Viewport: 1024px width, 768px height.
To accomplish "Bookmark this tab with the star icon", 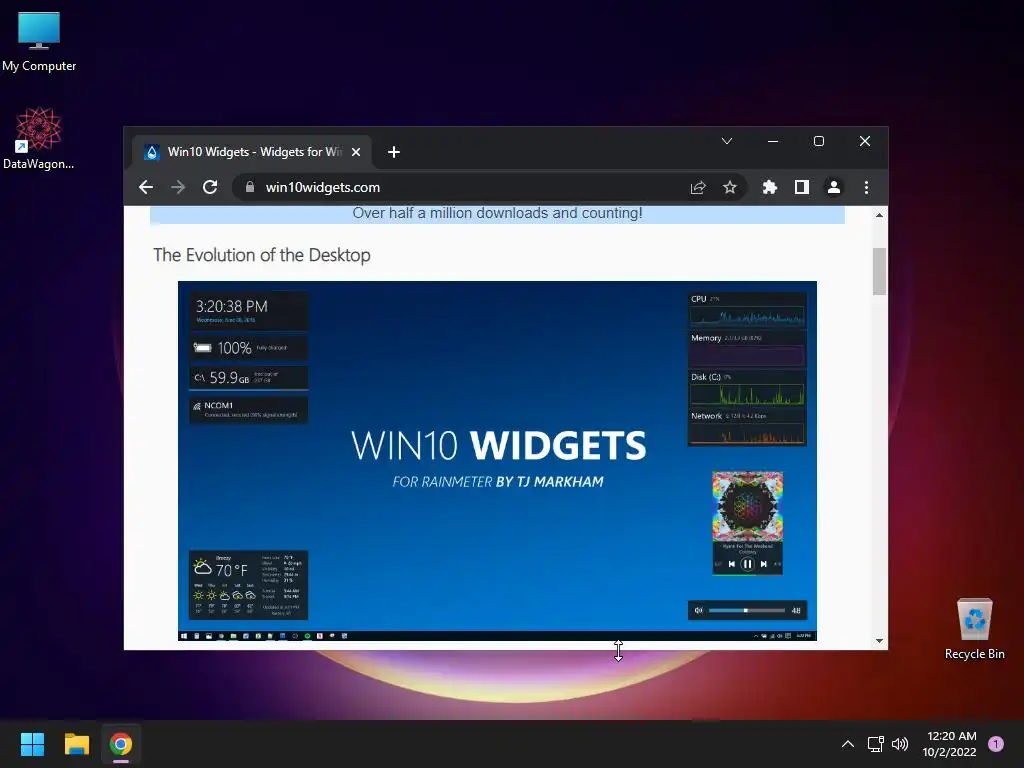I will 729,187.
